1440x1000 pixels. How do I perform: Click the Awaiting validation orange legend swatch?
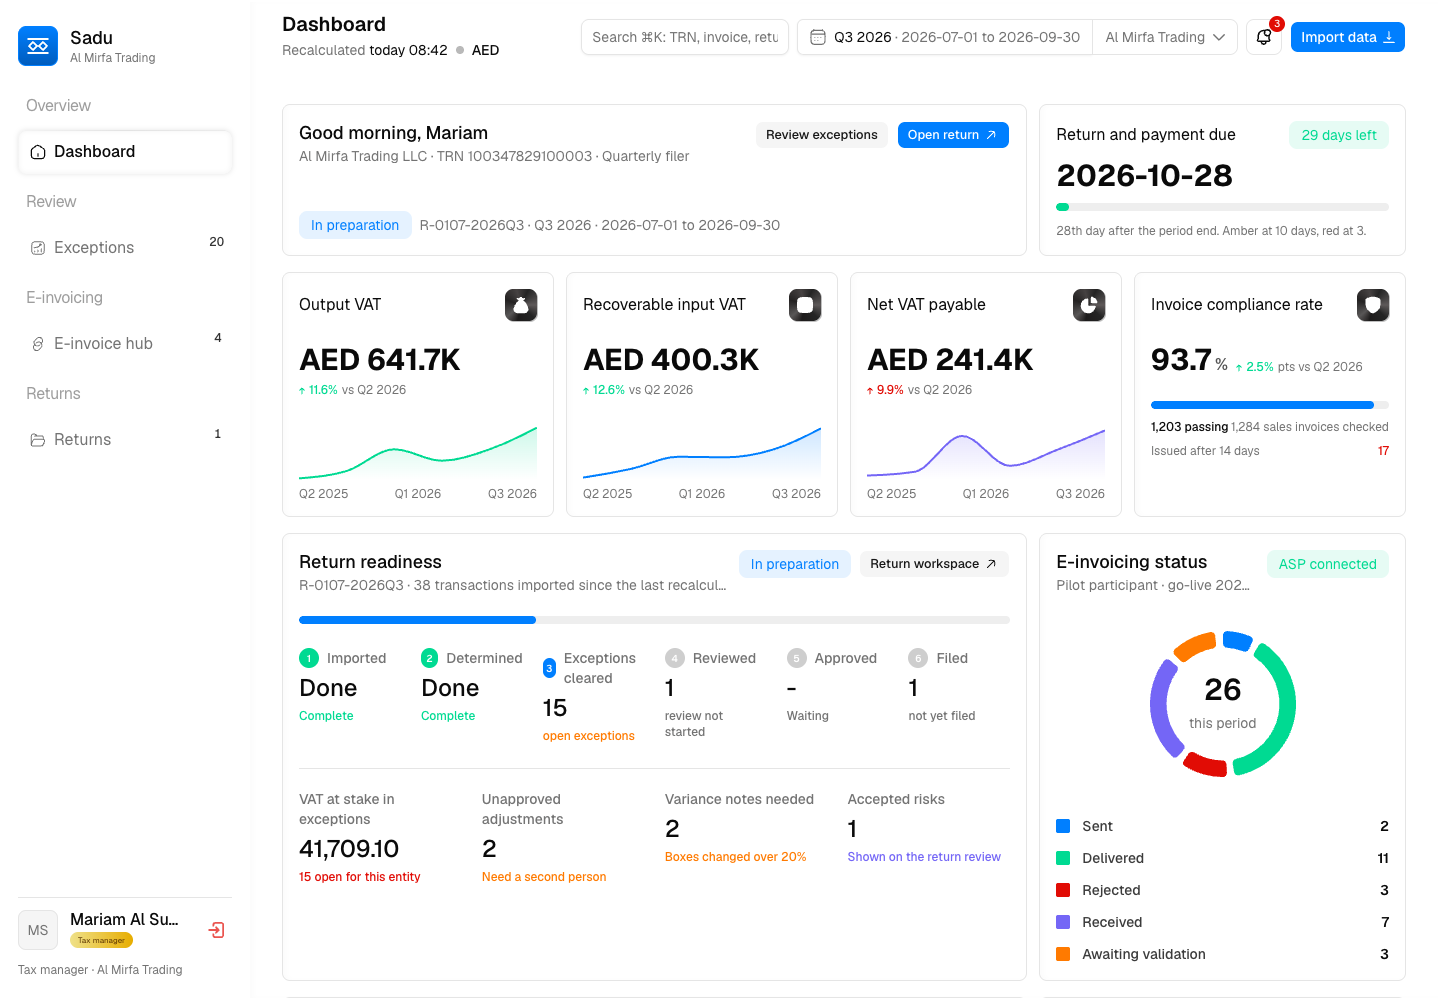(x=1064, y=954)
